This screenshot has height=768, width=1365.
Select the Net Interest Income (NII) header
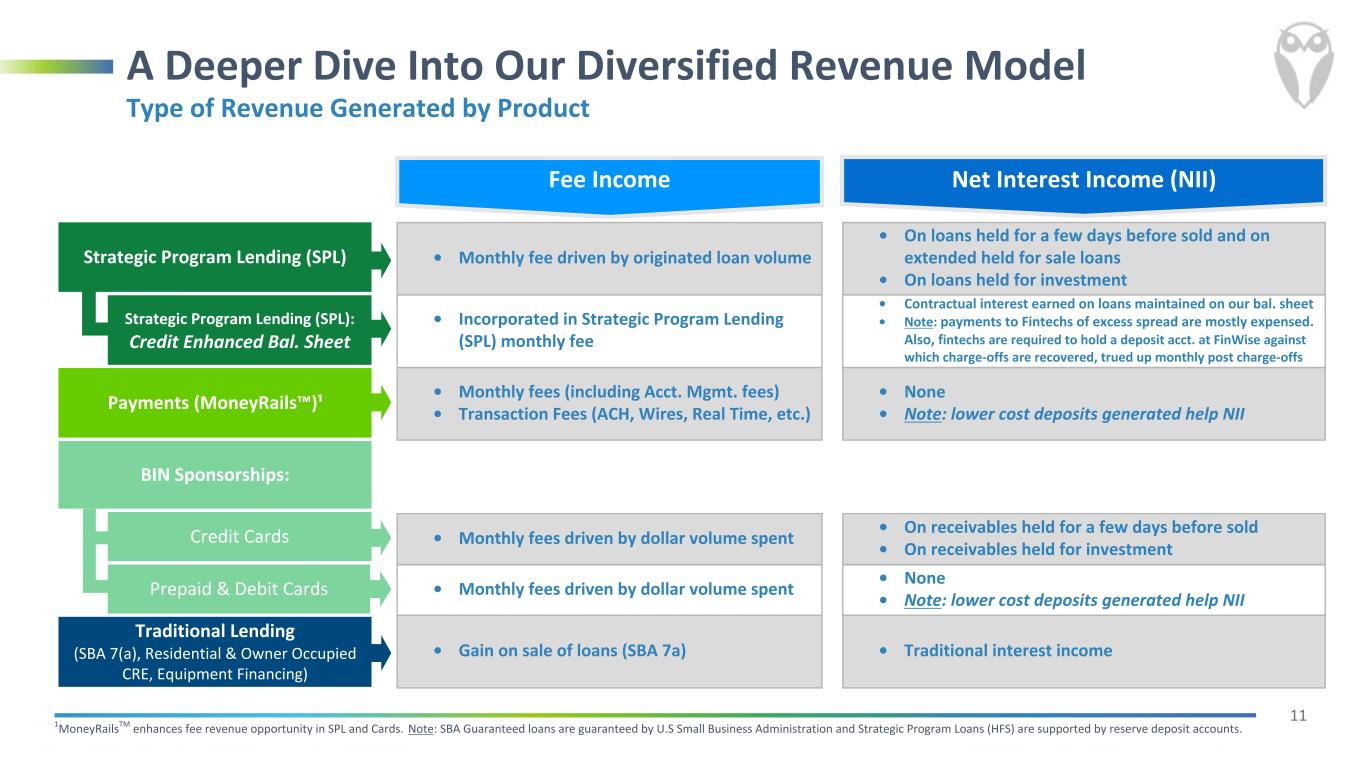1084,180
